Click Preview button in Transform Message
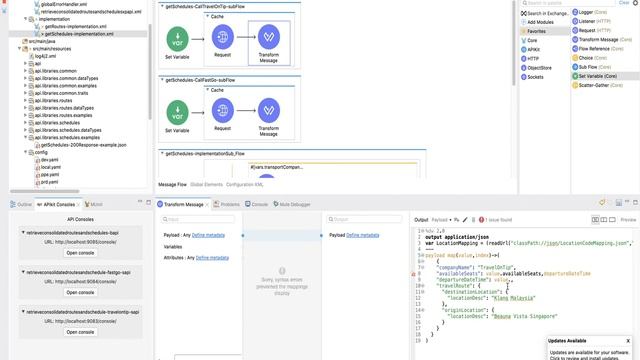This screenshot has width=640, height=360. point(628,220)
